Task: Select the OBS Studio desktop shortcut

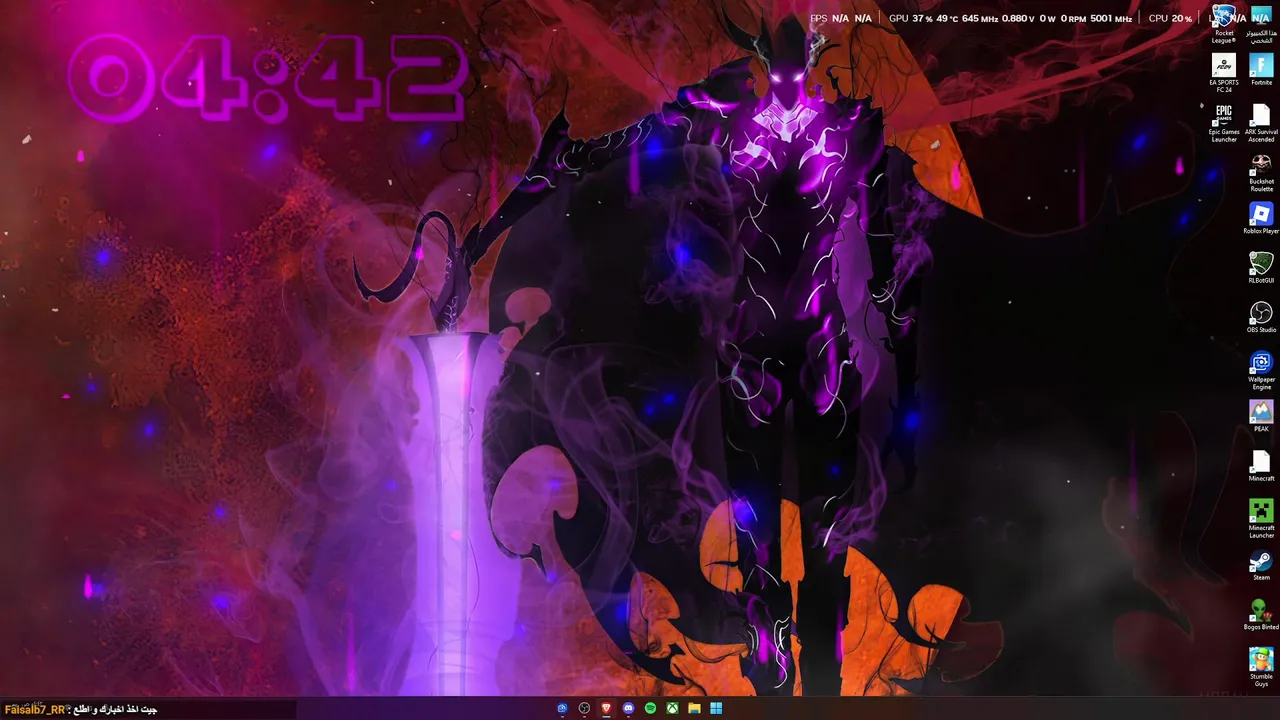Action: coord(1261,318)
